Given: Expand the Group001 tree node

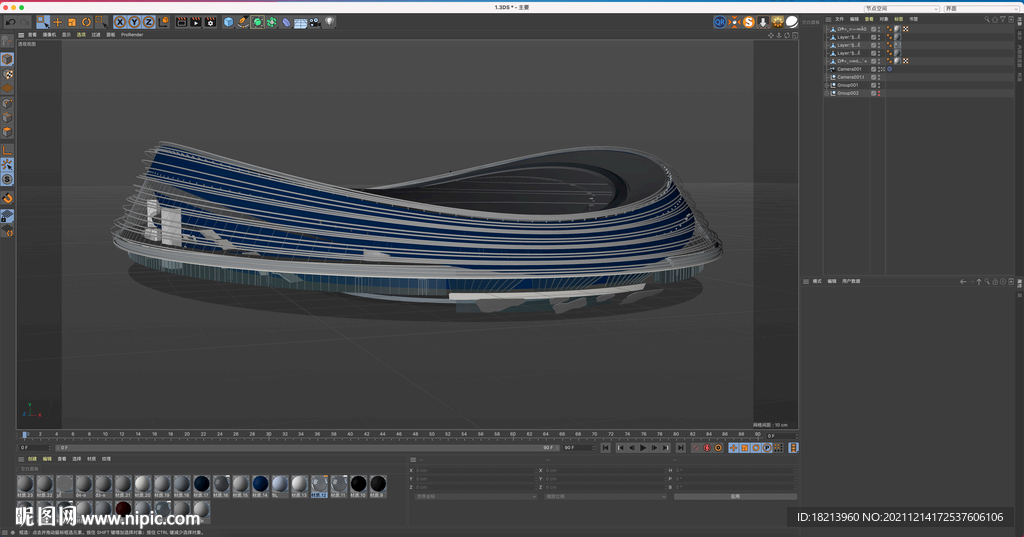Looking at the screenshot, I should (x=827, y=85).
